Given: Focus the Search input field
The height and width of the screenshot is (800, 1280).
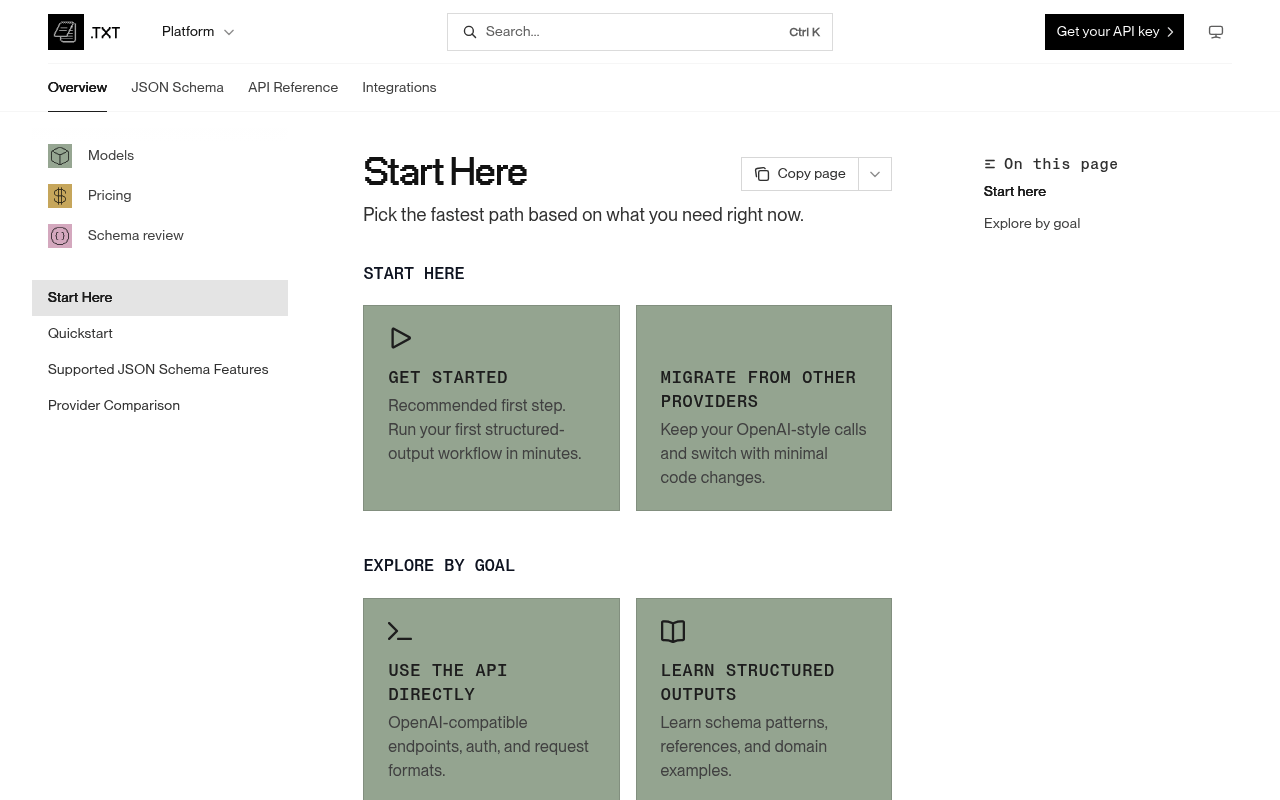Looking at the screenshot, I should (640, 32).
